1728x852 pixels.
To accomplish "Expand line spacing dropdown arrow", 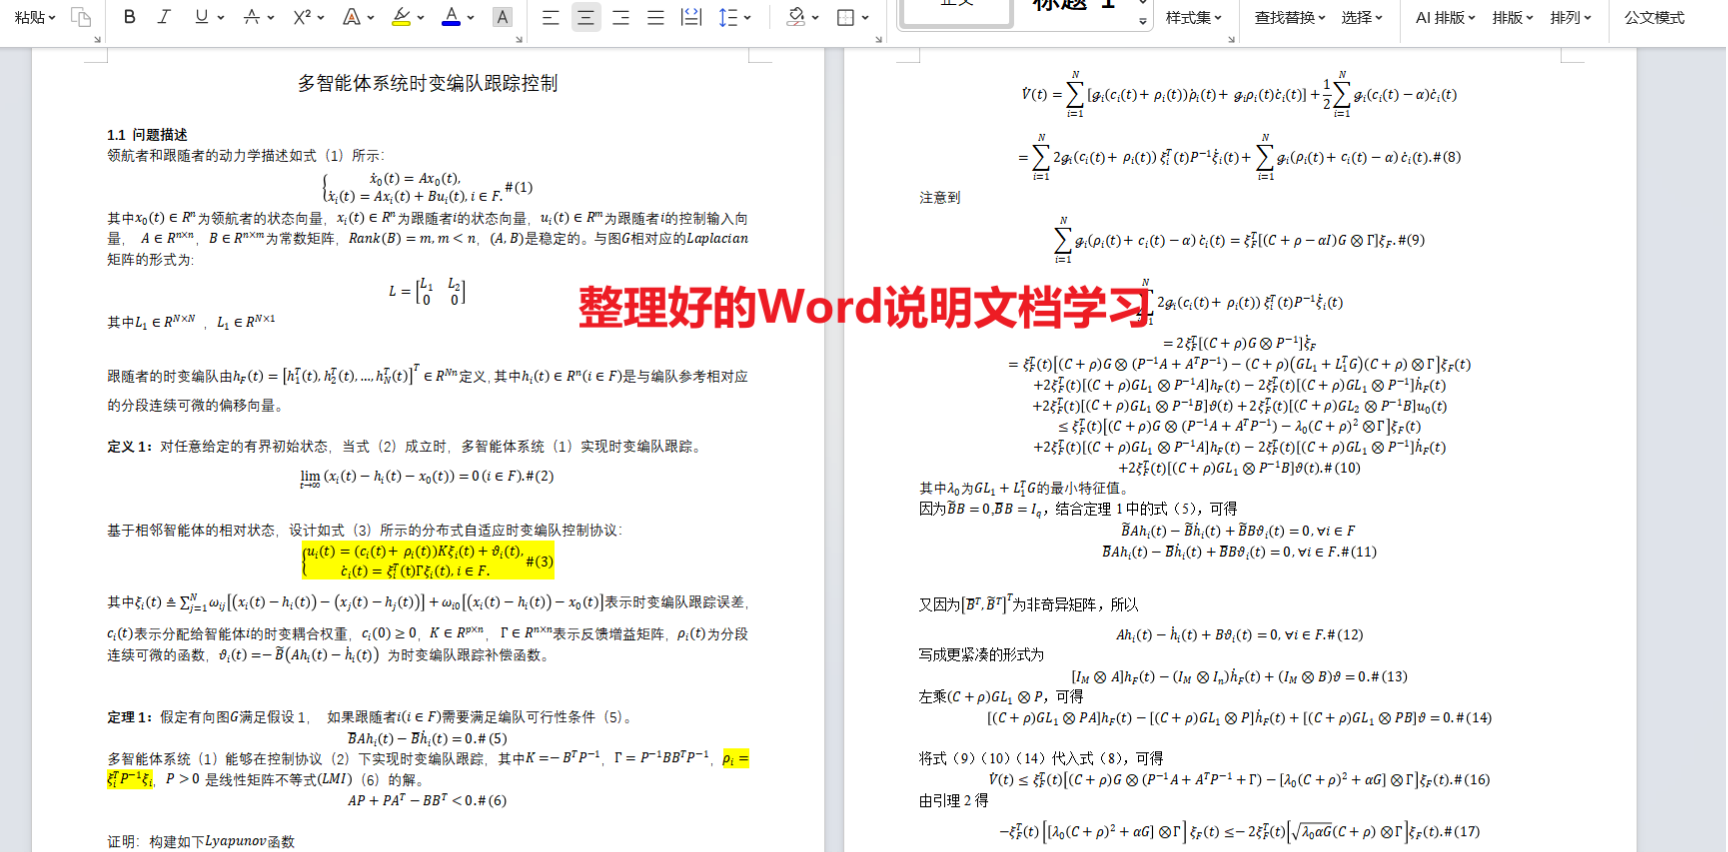I will click(x=747, y=18).
